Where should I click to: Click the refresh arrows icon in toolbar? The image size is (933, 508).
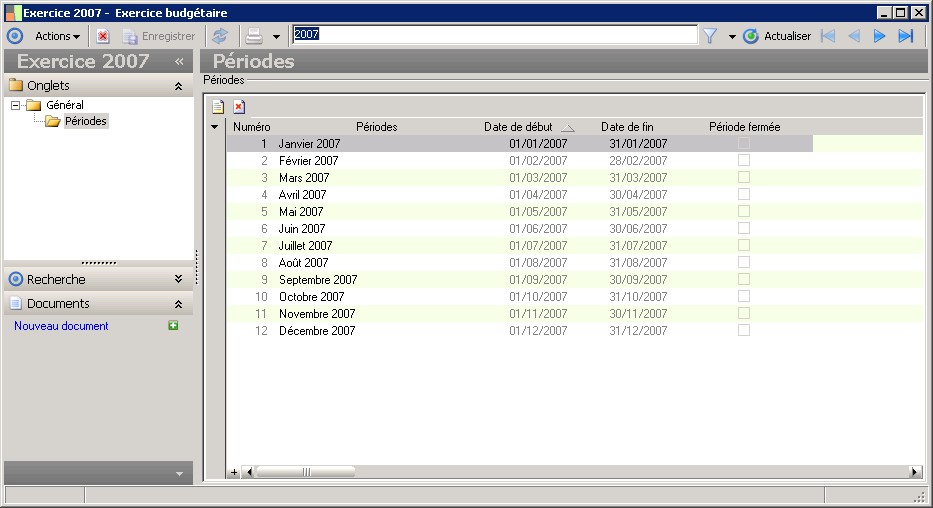click(220, 36)
